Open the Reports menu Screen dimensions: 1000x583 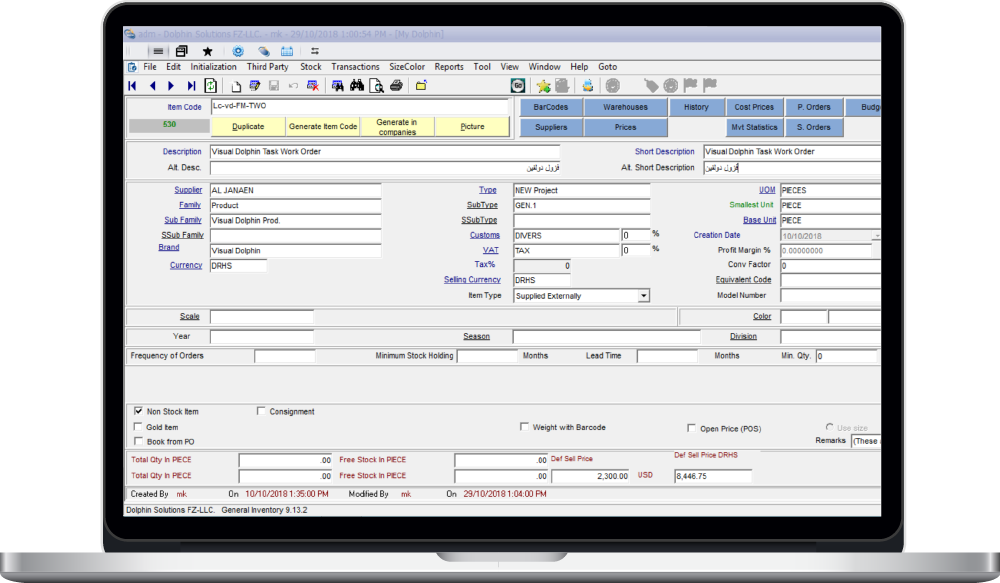click(449, 67)
